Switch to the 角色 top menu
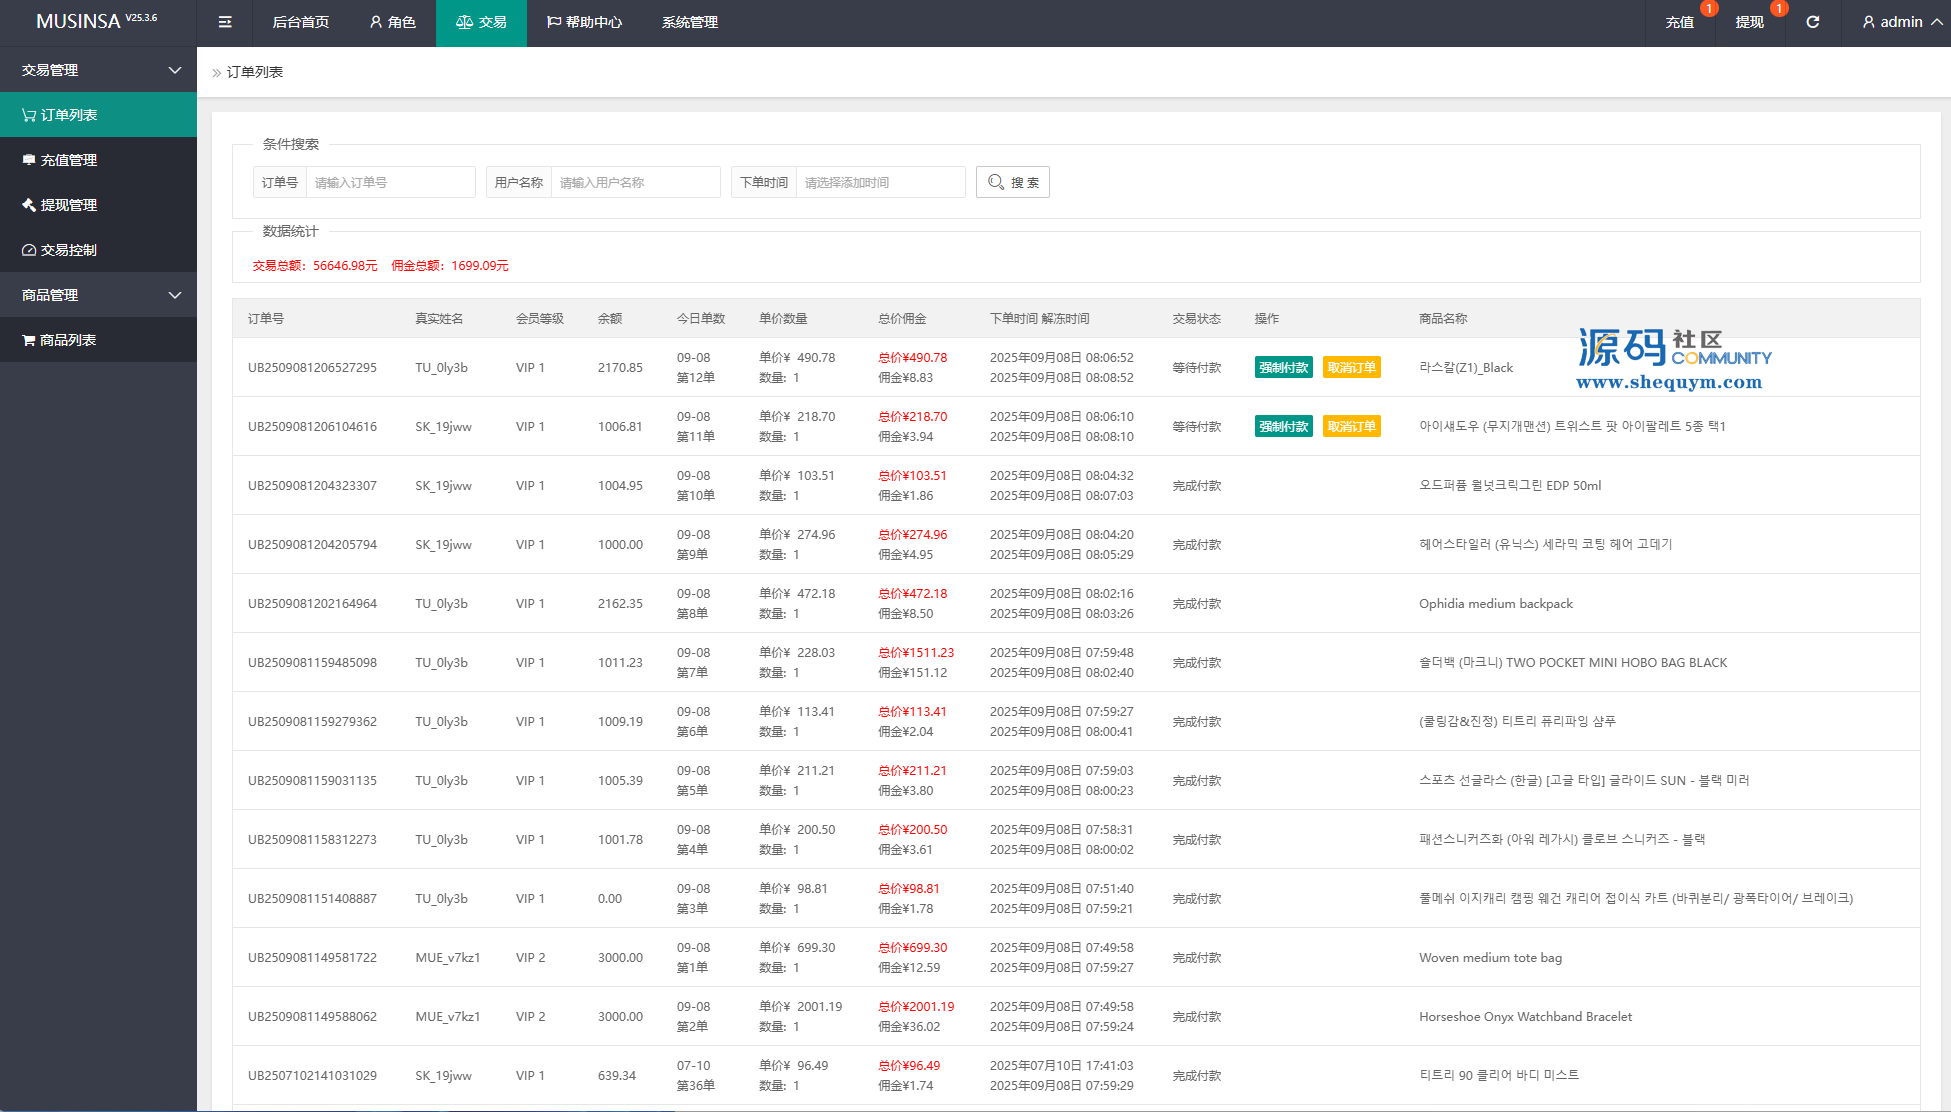This screenshot has height=1112, width=1951. (x=392, y=22)
